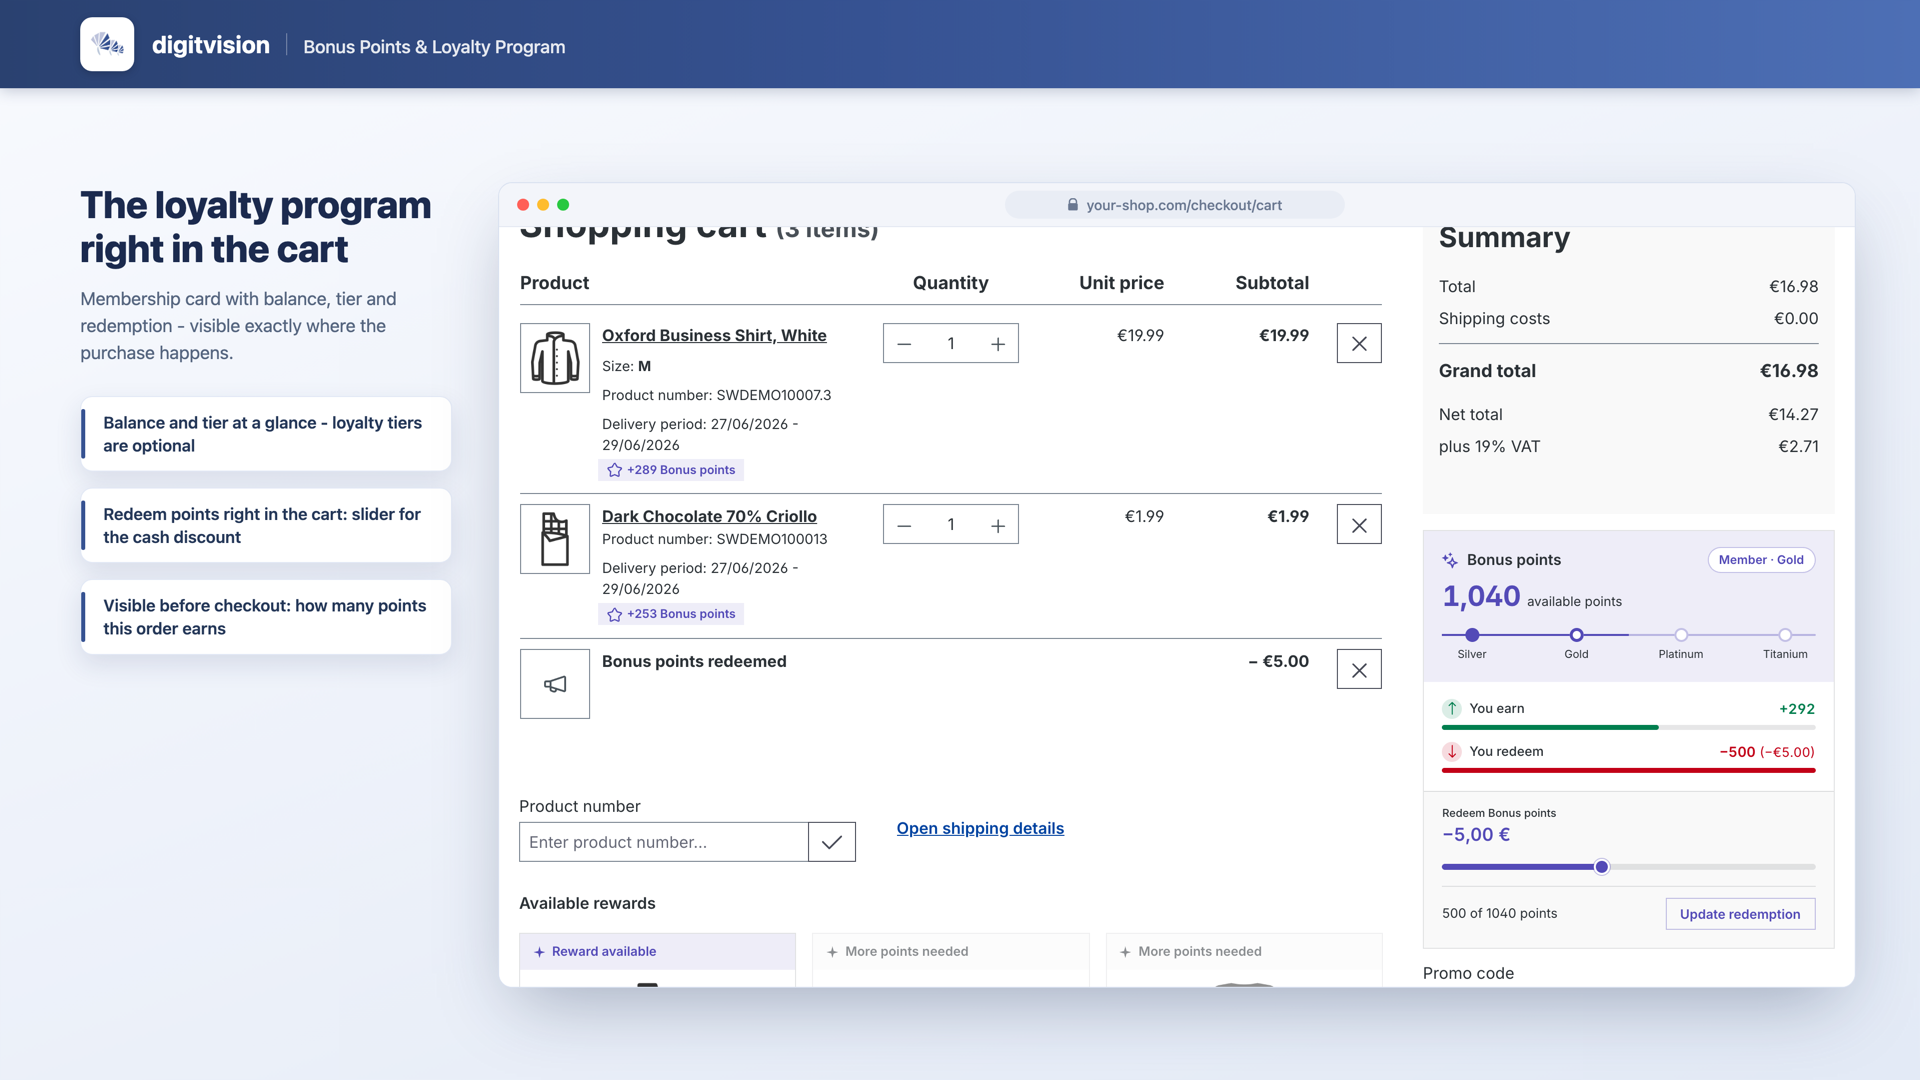Open shipping details link
1920x1080 pixels.
980,828
